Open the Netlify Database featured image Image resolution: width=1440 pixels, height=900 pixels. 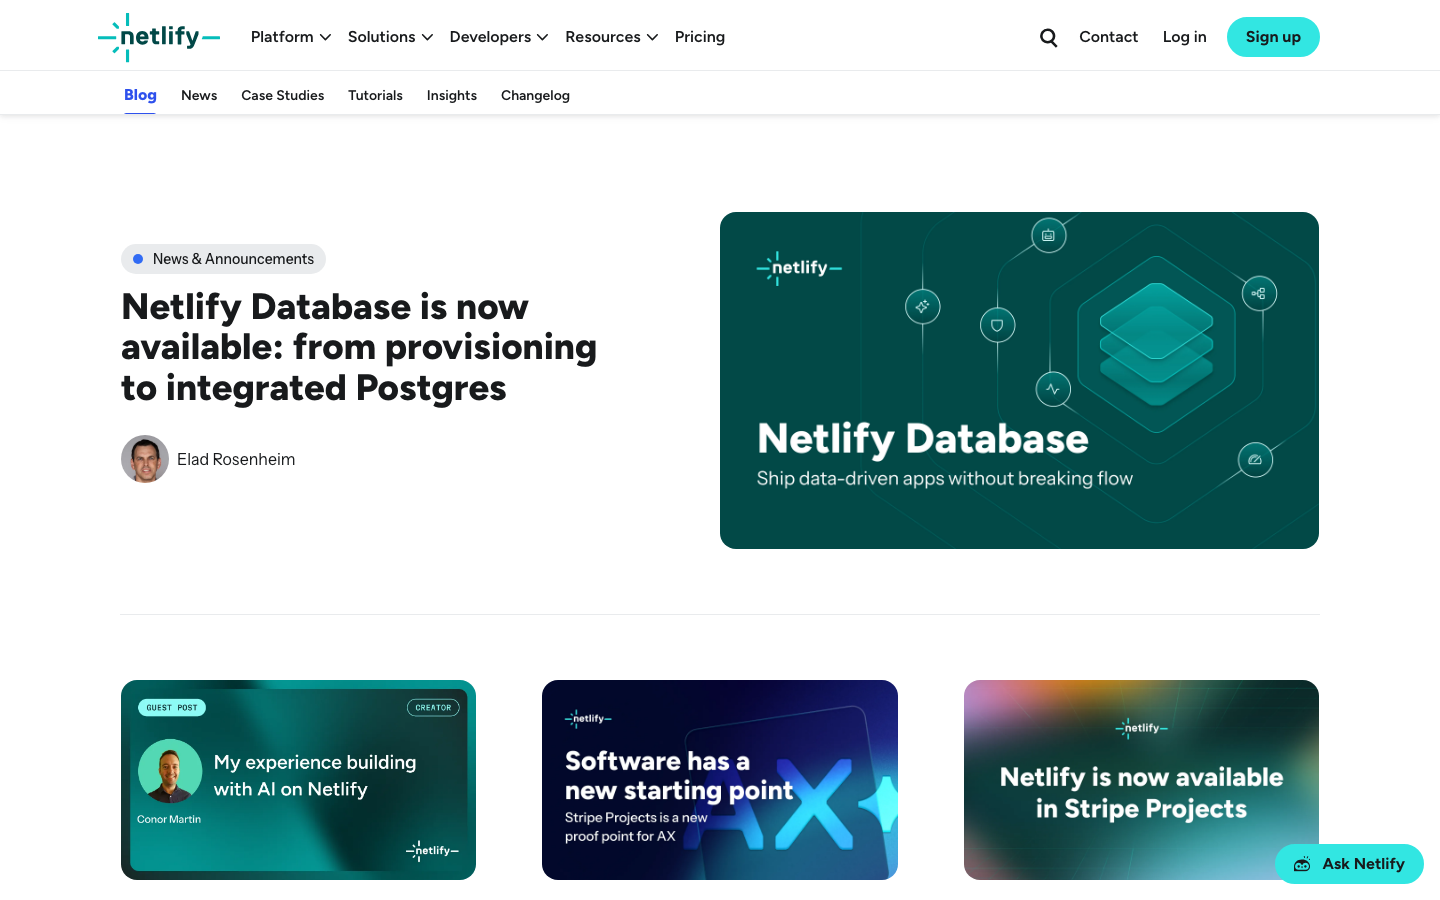coord(1019,380)
